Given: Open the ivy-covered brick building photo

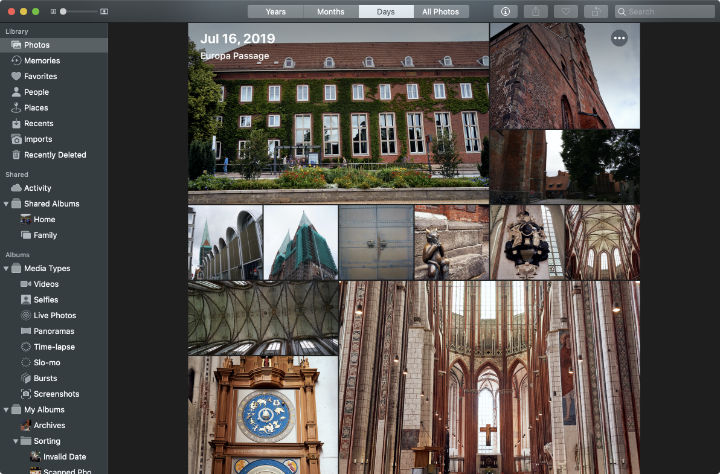Looking at the screenshot, I should [x=338, y=120].
